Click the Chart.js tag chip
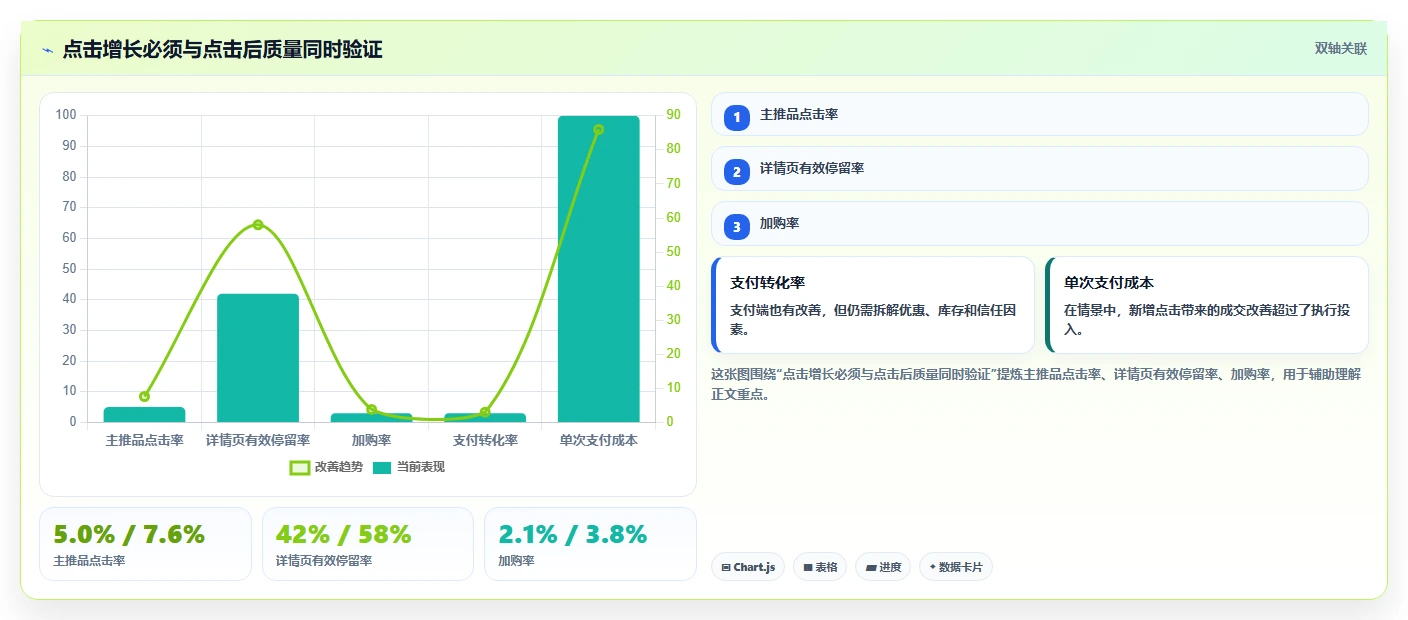 coord(748,567)
